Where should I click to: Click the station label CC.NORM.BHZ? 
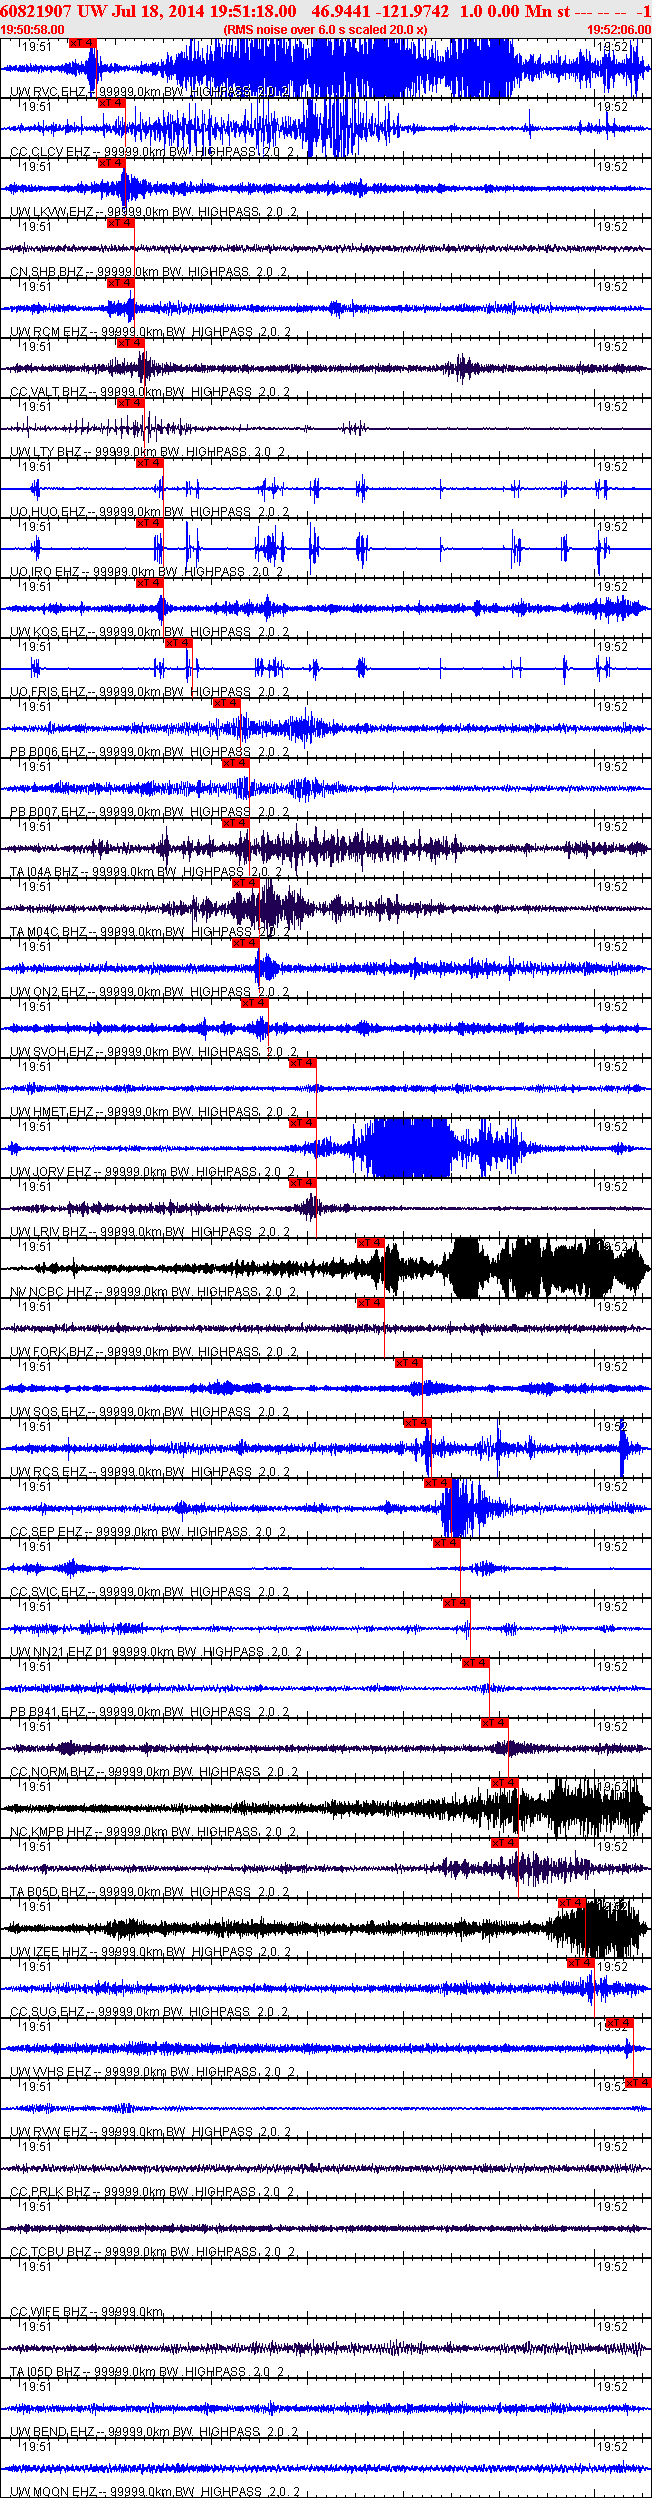point(53,1772)
